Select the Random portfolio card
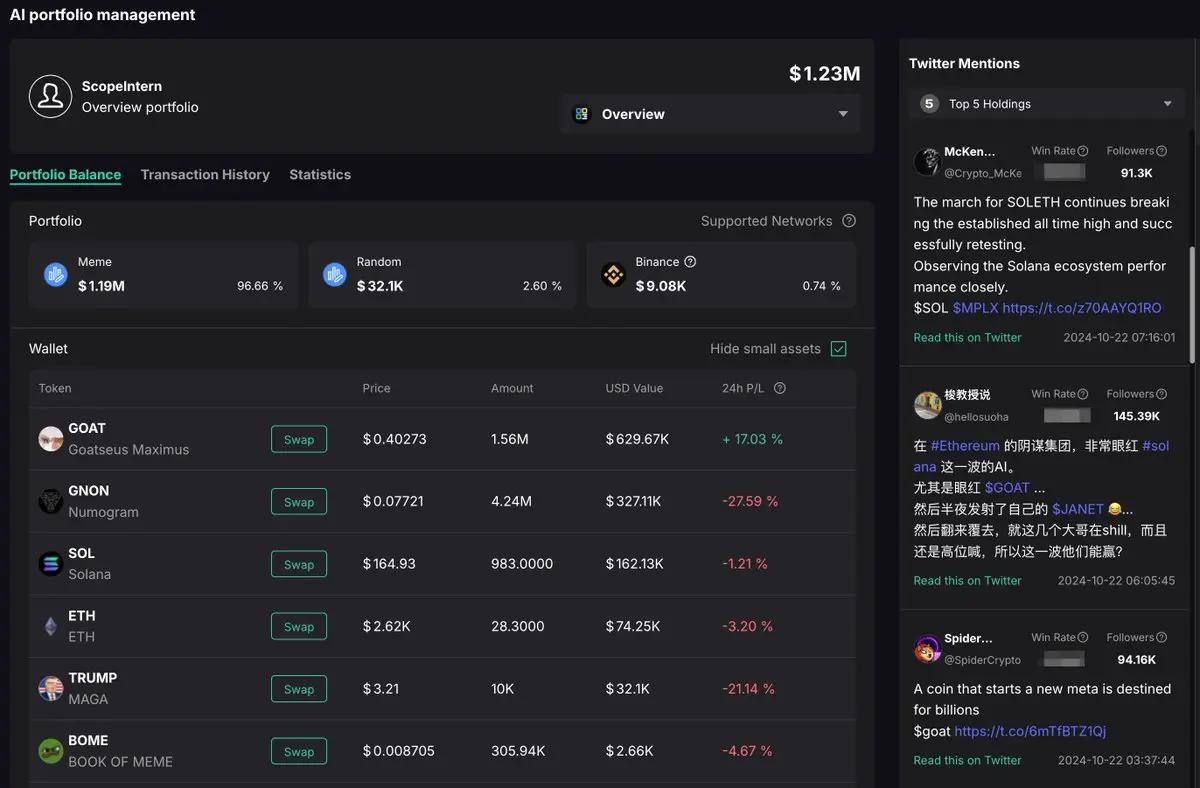 [x=442, y=274]
